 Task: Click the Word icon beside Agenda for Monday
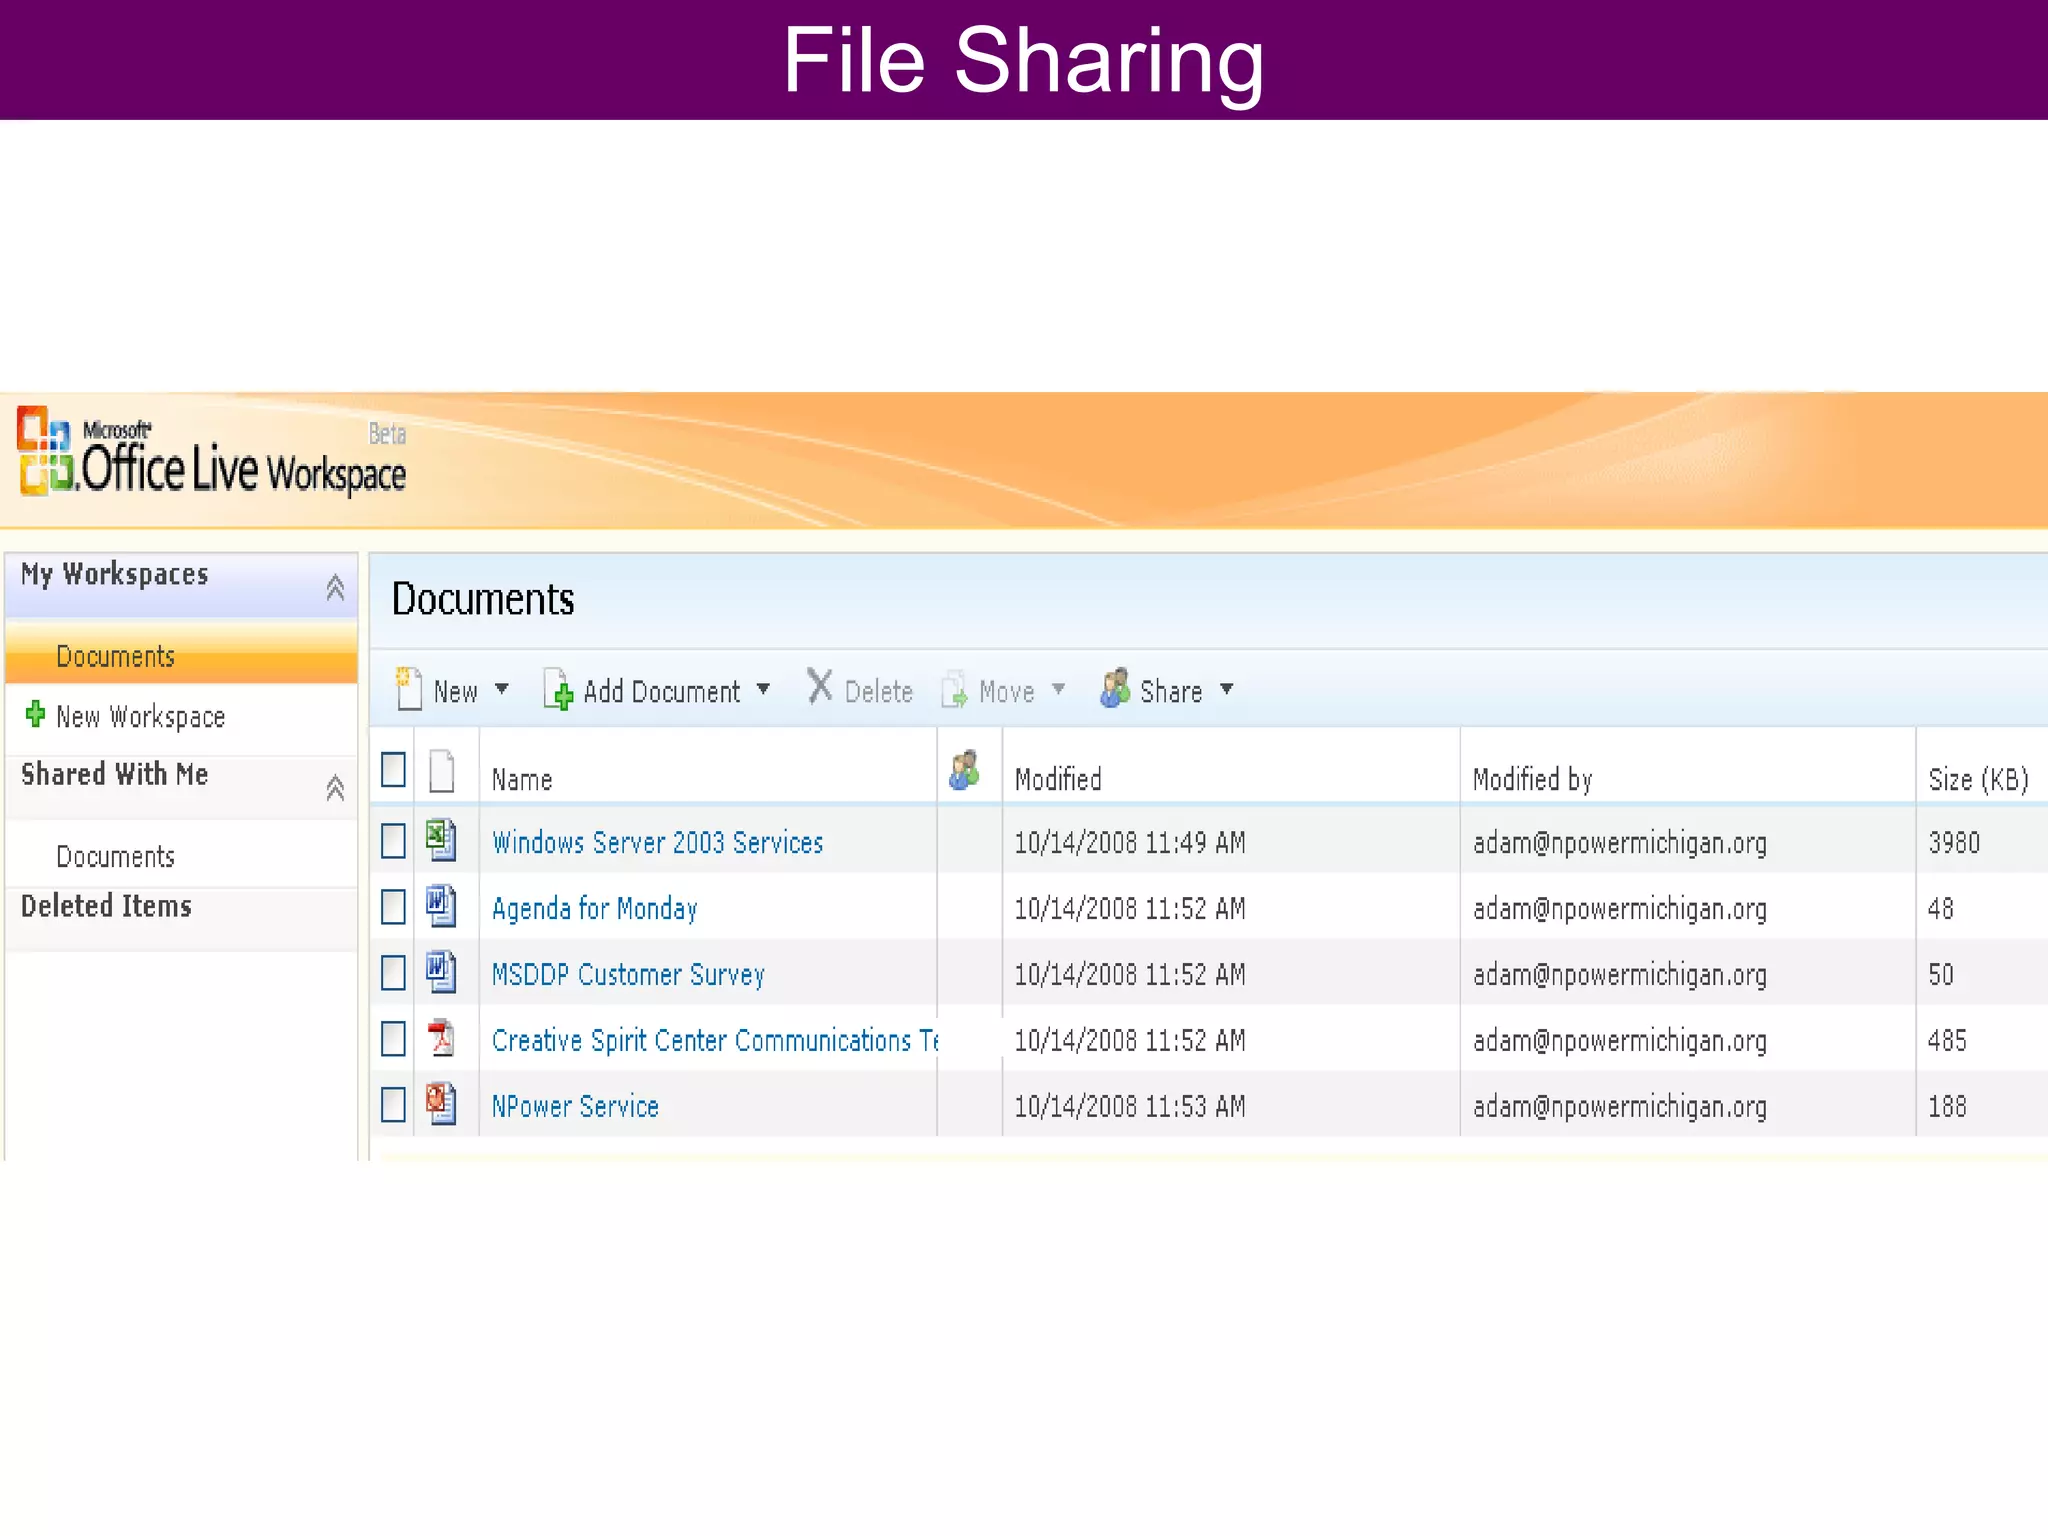(440, 906)
